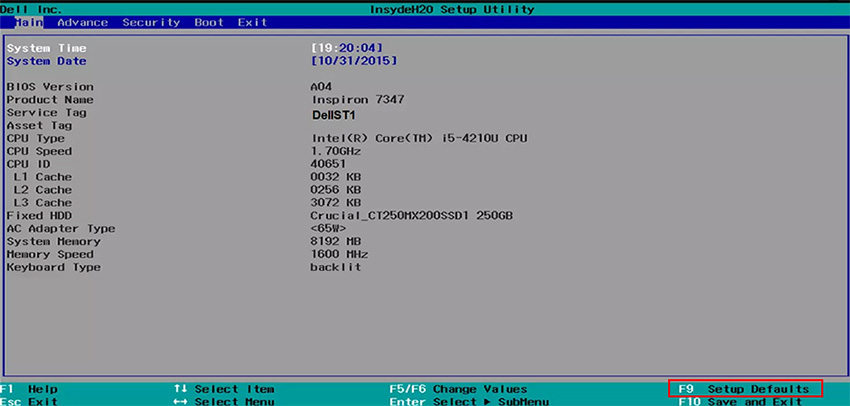850x406 pixels.
Task: Click the BIOS Version row
Action: [x=50, y=87]
